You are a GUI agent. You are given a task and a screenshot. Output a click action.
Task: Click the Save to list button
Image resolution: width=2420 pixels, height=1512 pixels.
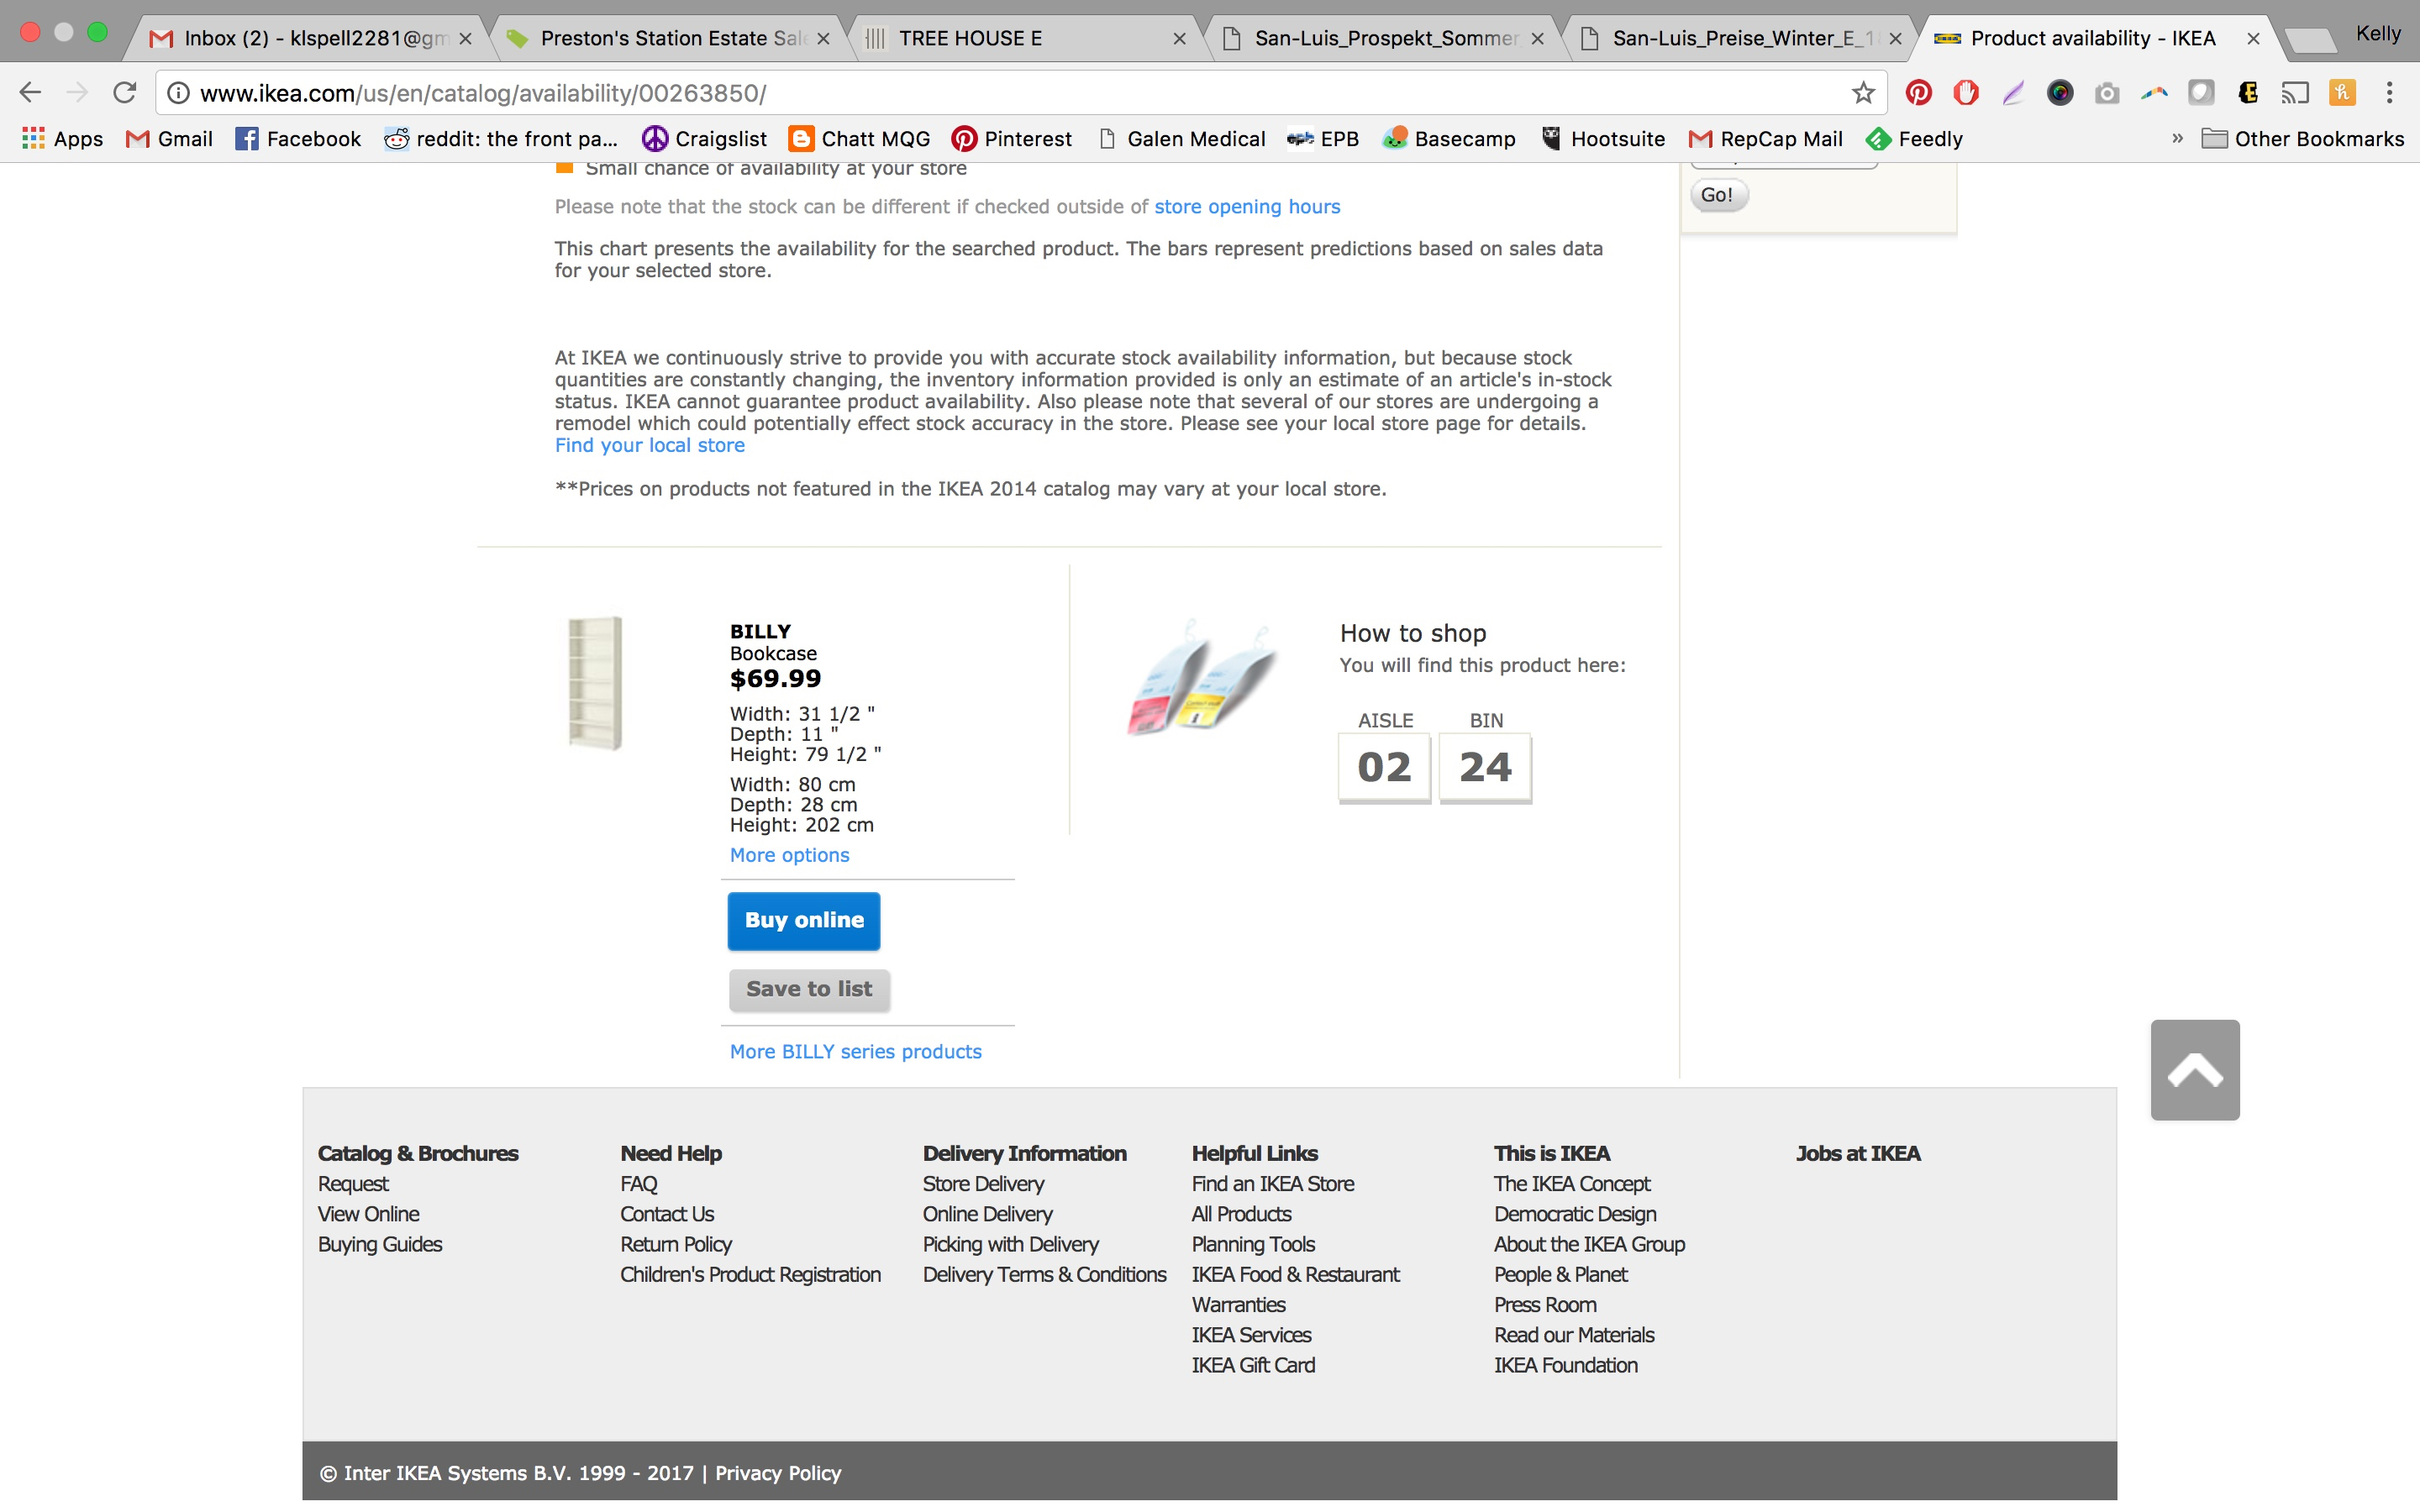click(x=808, y=989)
